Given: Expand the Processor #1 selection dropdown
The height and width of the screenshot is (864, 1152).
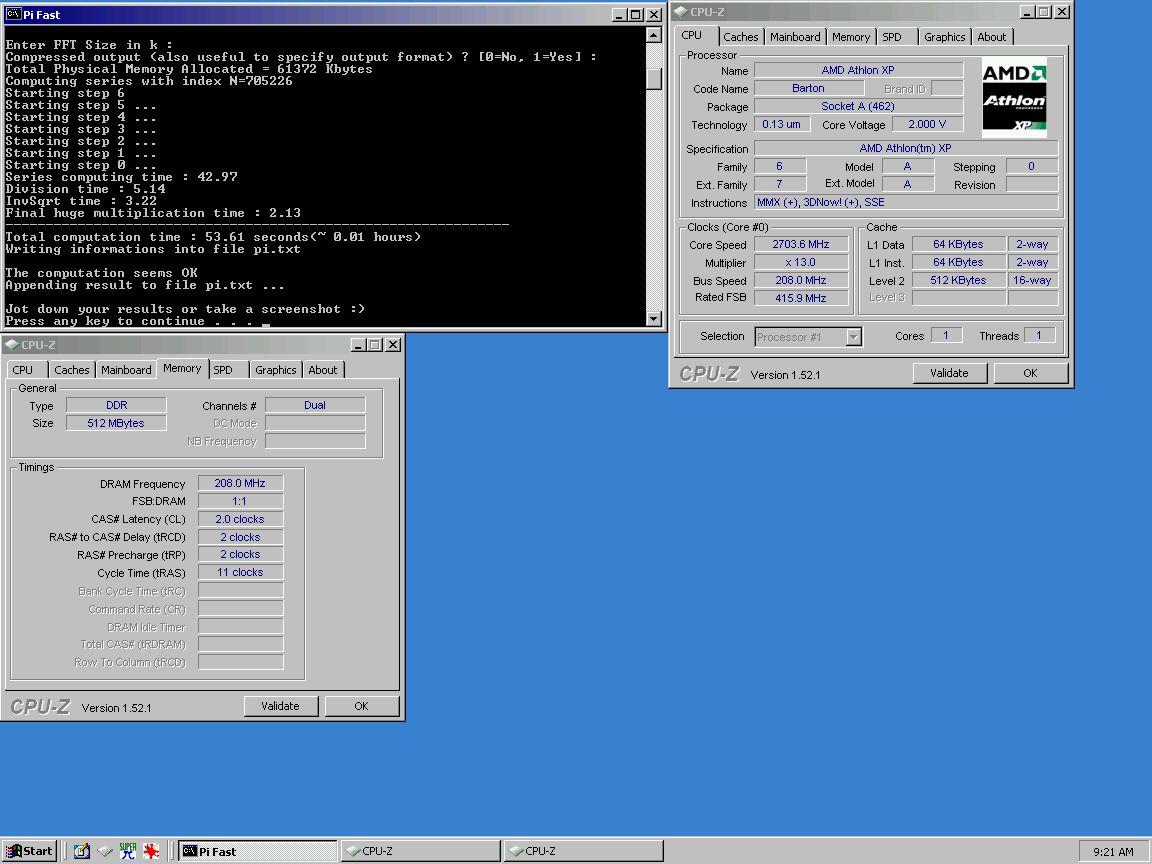Looking at the screenshot, I should (853, 336).
